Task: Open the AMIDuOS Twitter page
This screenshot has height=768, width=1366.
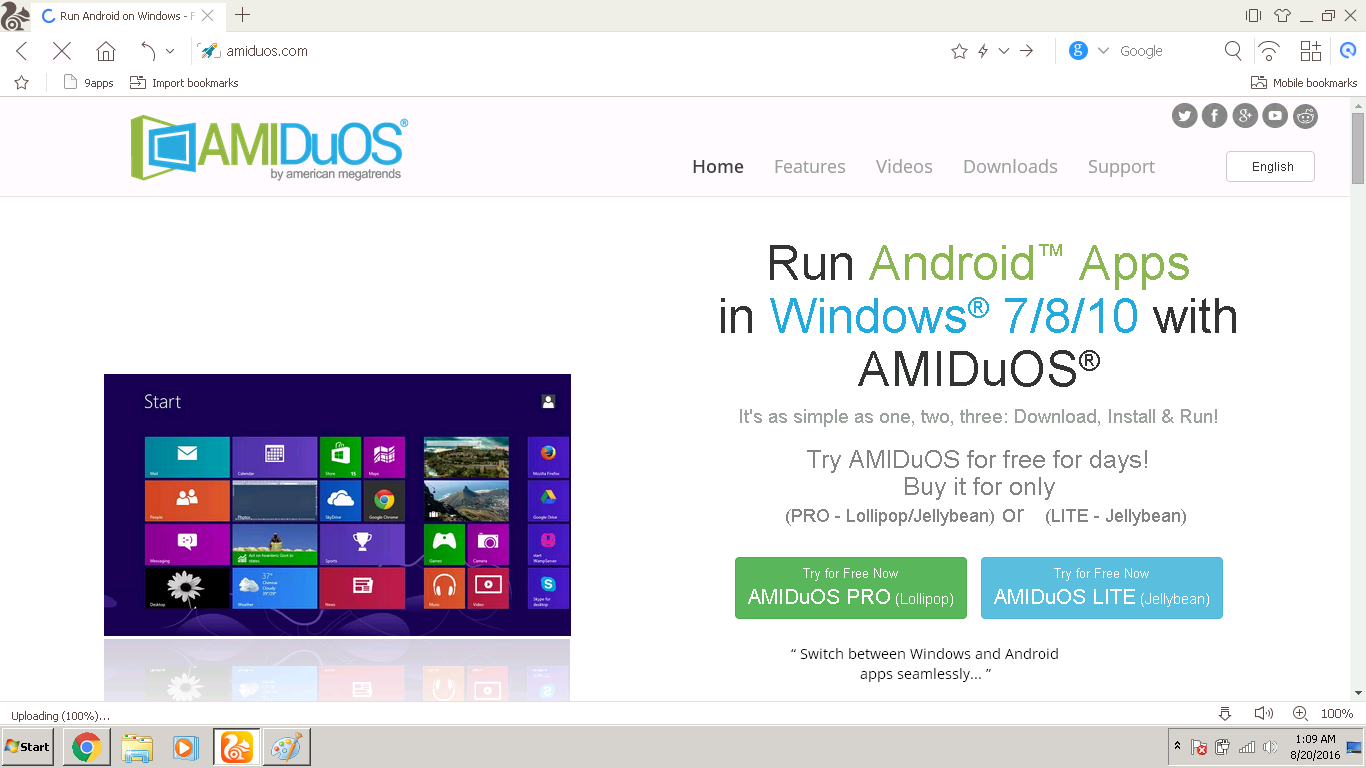Action: [x=1184, y=115]
